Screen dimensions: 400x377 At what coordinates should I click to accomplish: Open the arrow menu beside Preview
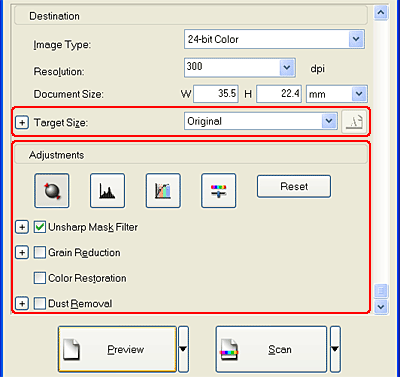click(183, 349)
